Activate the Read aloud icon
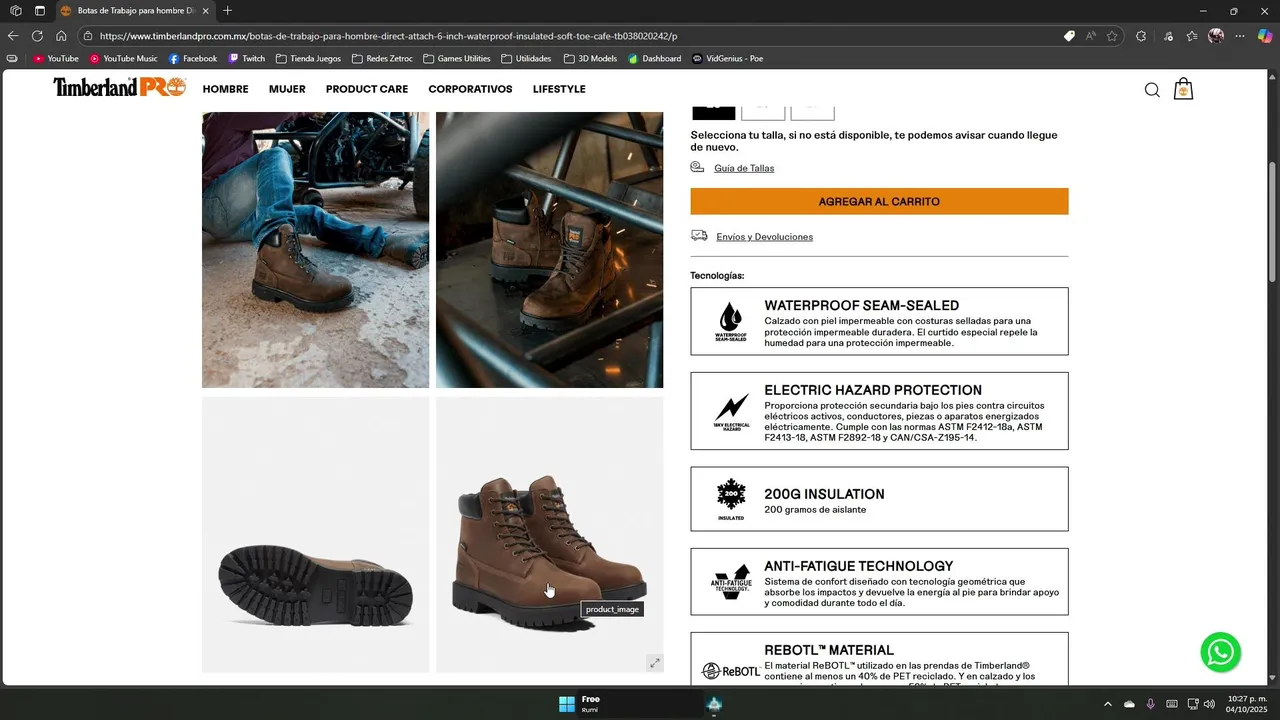Viewport: 1280px width, 720px height. click(x=1090, y=36)
